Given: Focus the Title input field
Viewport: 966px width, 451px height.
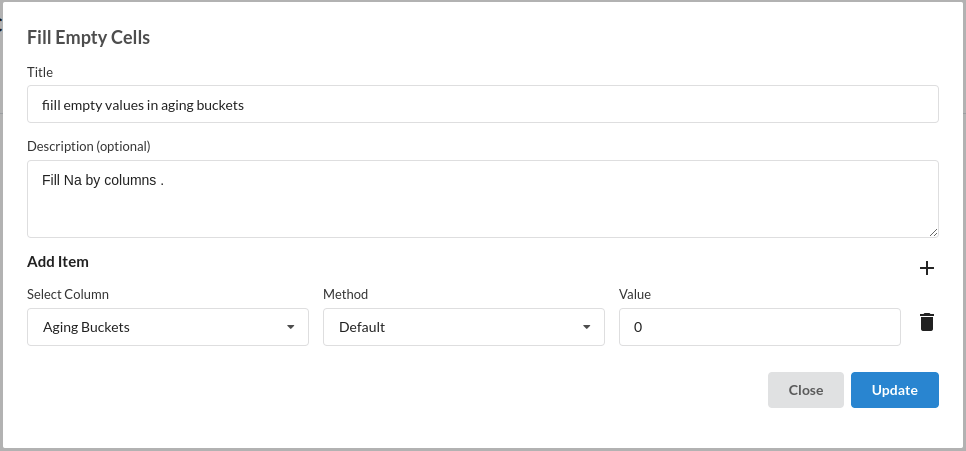Looking at the screenshot, I should click(483, 104).
